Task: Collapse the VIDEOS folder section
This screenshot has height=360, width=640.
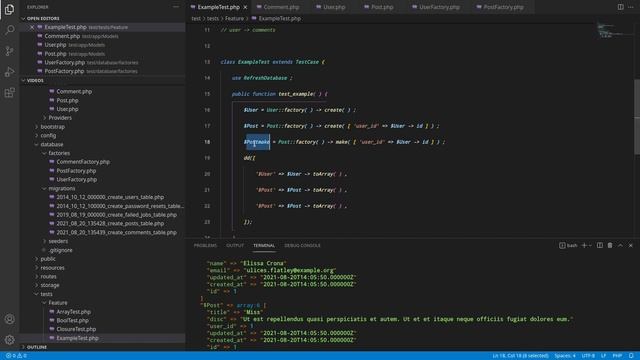Action: tap(102, 80)
